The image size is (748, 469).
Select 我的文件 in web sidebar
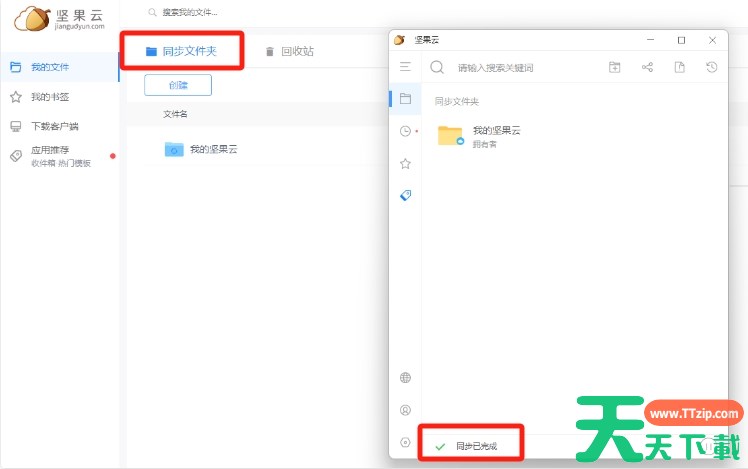click(x=60, y=67)
